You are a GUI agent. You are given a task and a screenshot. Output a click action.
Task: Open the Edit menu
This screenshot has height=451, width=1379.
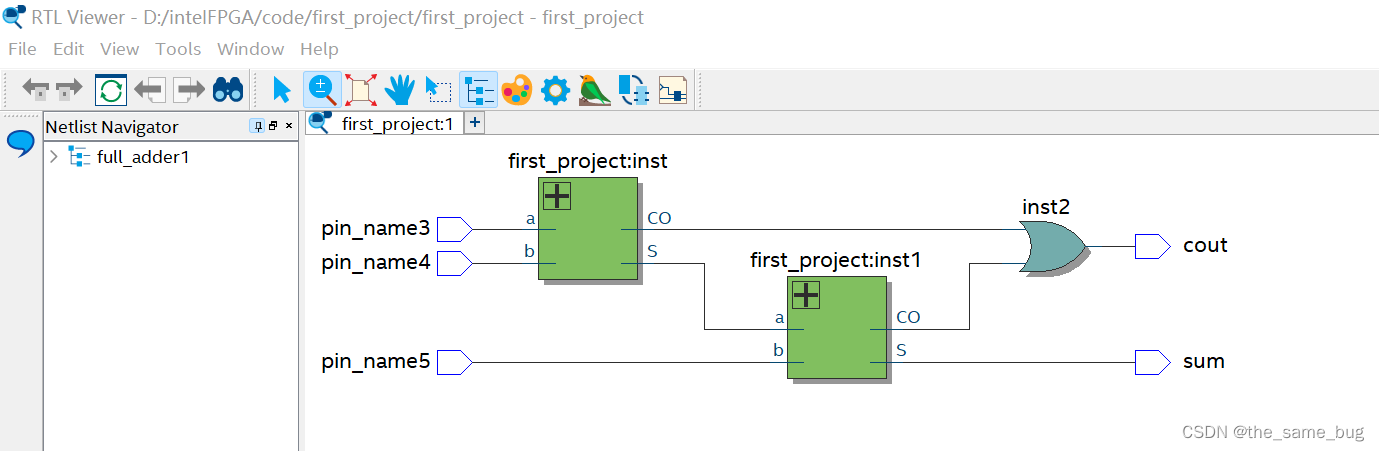point(69,49)
